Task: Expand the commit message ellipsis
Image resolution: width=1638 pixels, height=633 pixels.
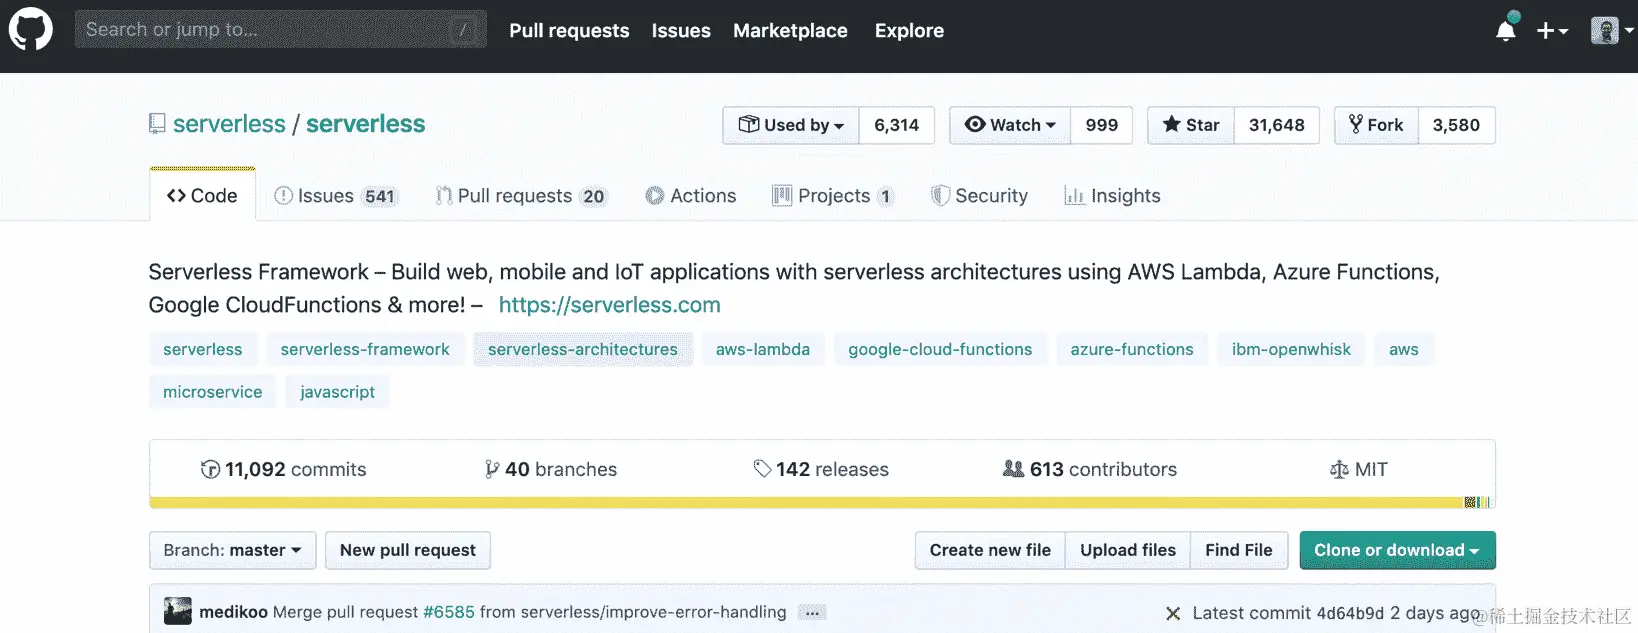Action: (x=812, y=613)
